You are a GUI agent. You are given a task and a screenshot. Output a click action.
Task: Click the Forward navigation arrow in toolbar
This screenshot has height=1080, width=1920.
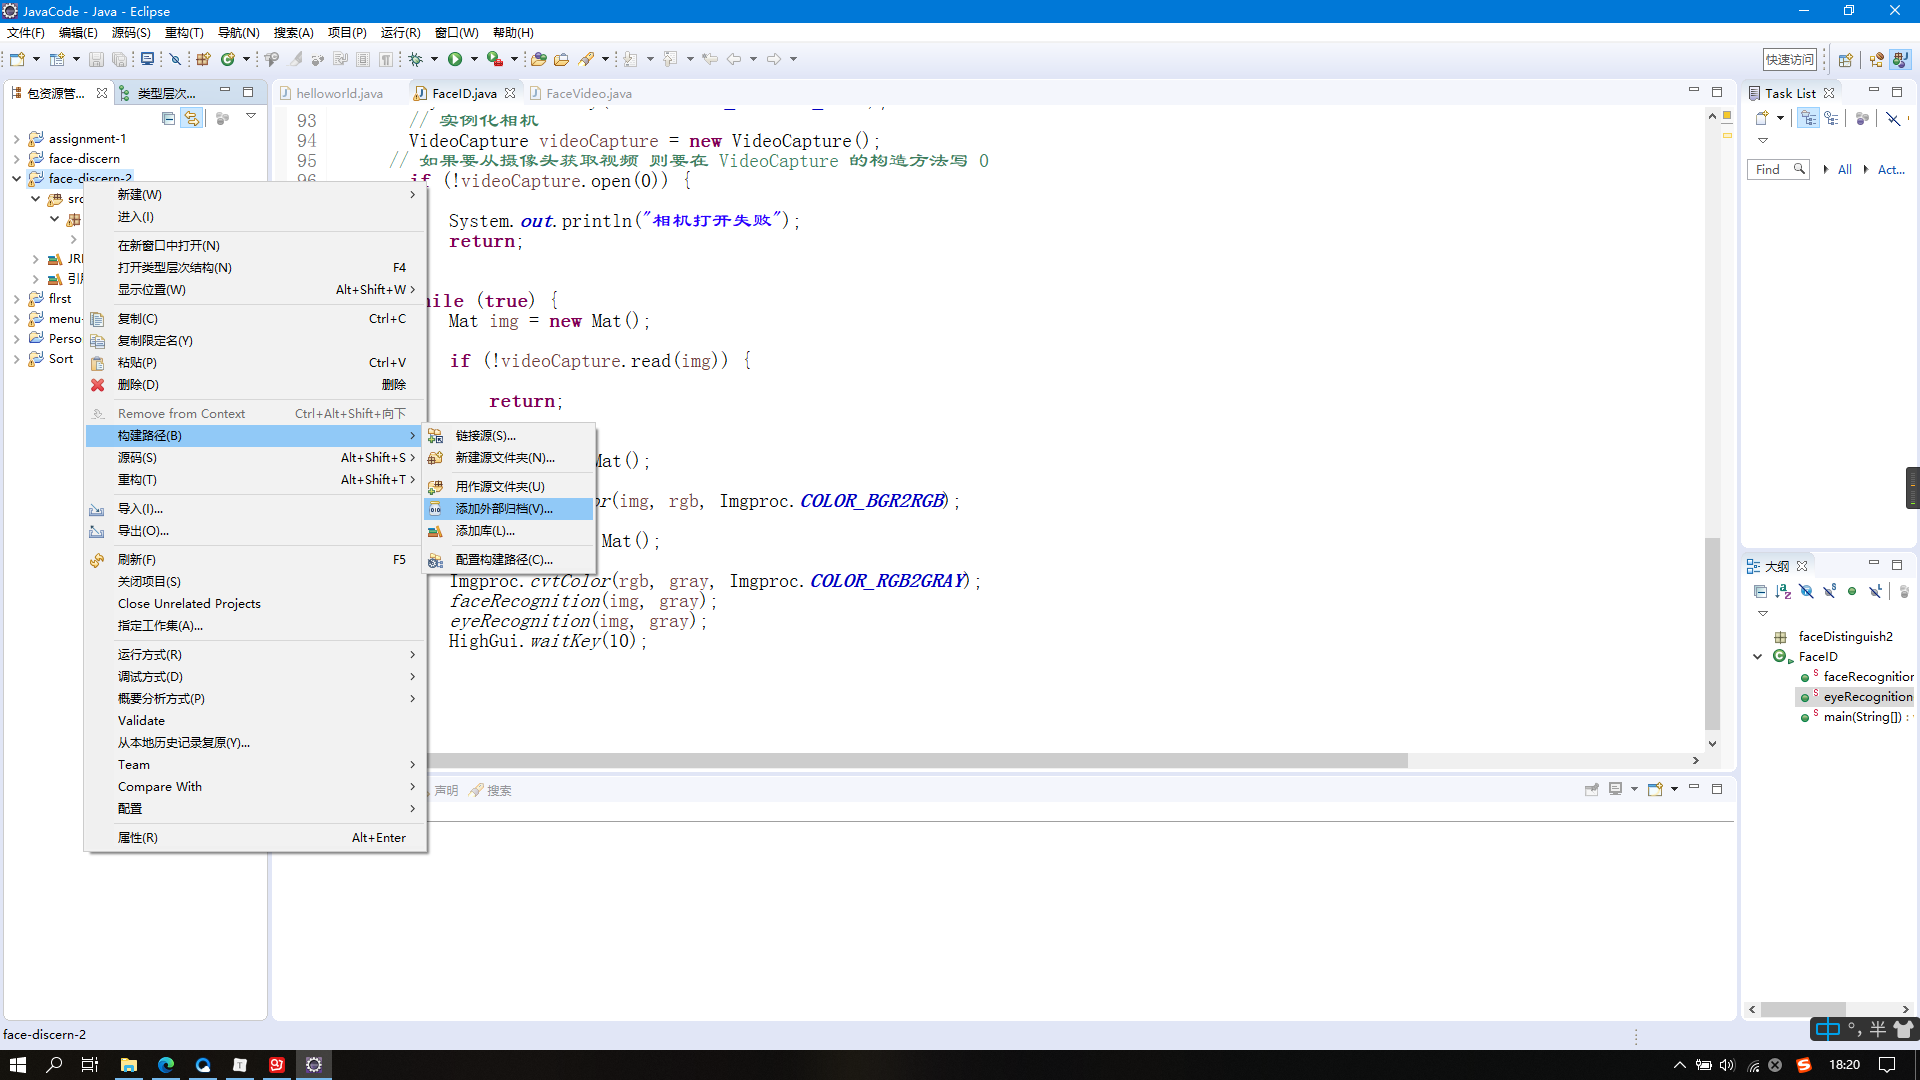tap(774, 59)
